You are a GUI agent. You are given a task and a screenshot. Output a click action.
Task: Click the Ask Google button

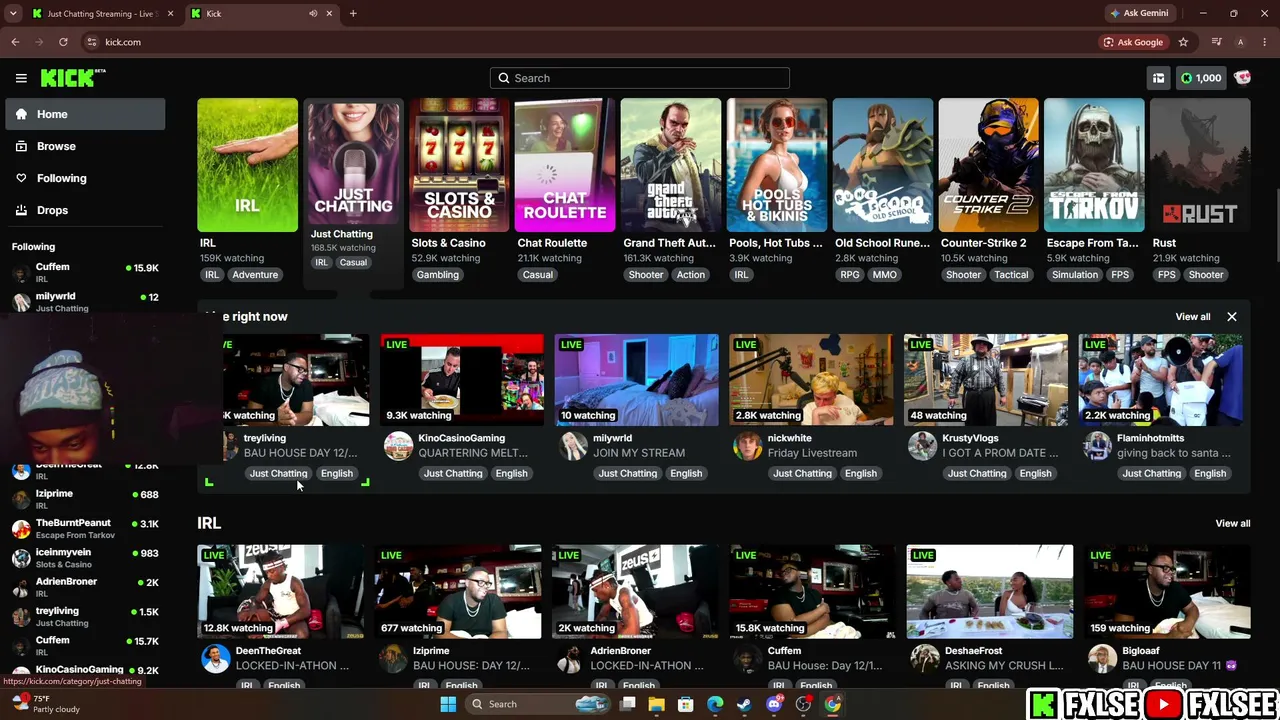click(x=1133, y=42)
